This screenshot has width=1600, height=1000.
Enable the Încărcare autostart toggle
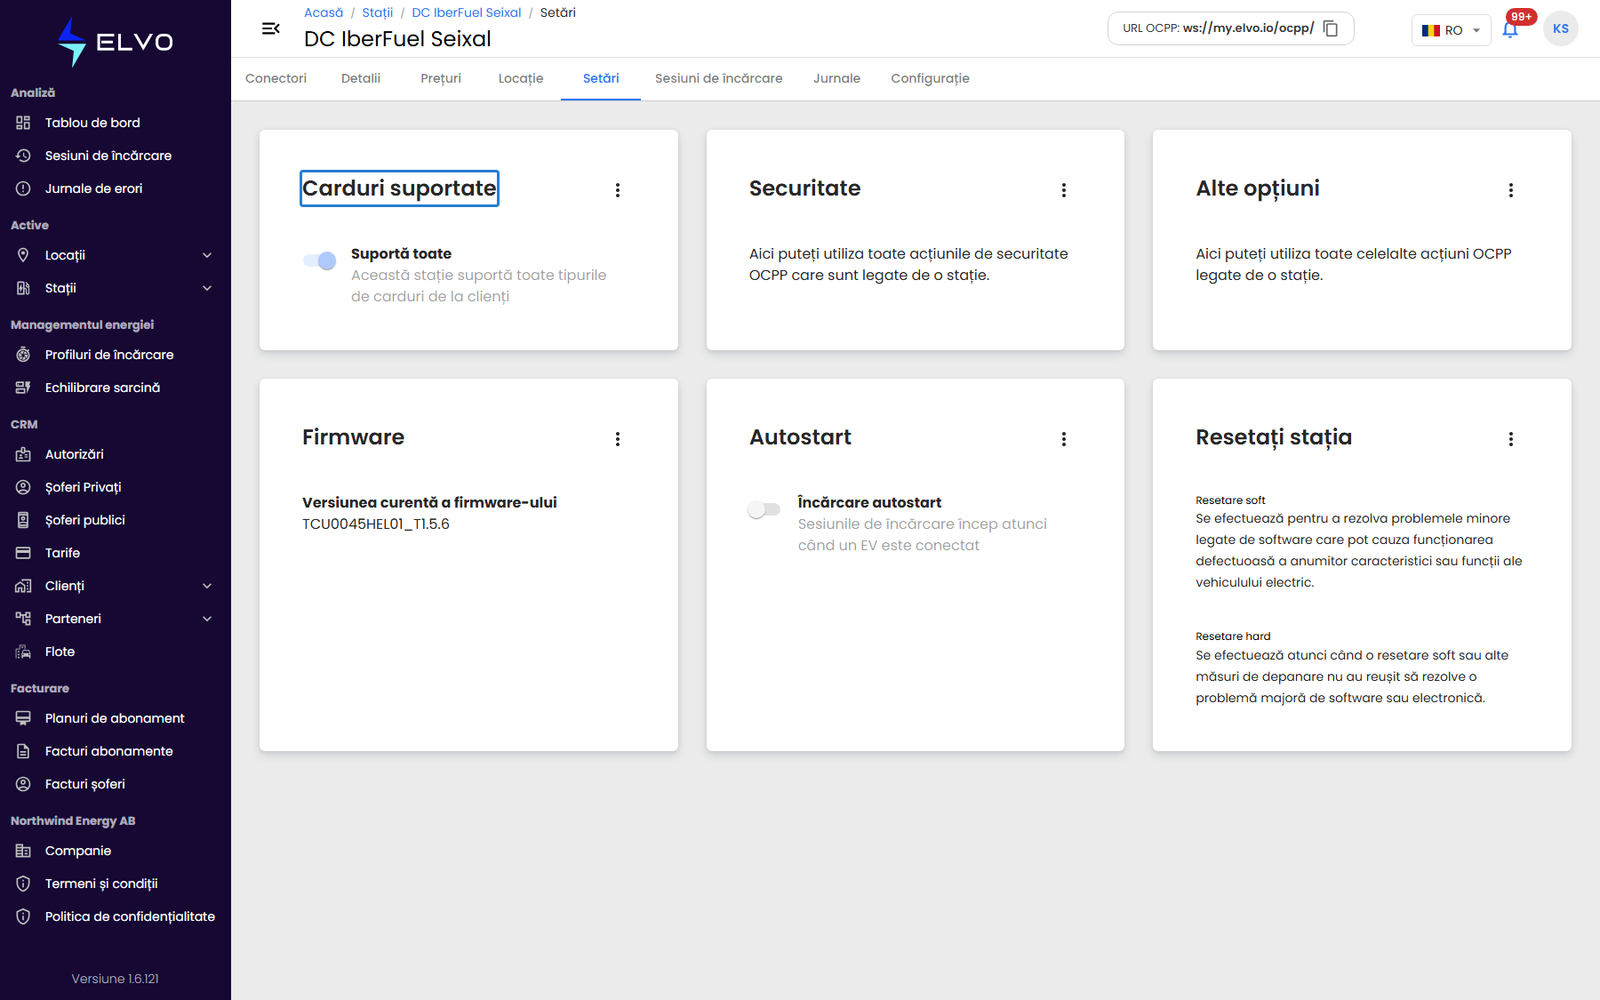[x=764, y=510]
